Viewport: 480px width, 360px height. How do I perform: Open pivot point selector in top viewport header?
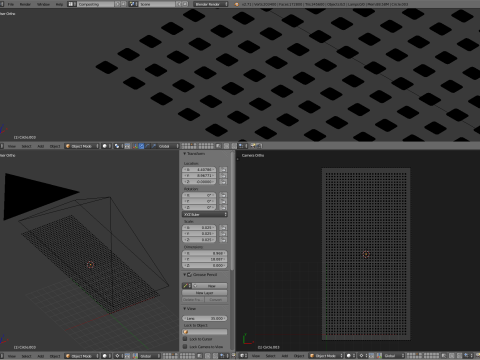pyautogui.click(x=118, y=146)
